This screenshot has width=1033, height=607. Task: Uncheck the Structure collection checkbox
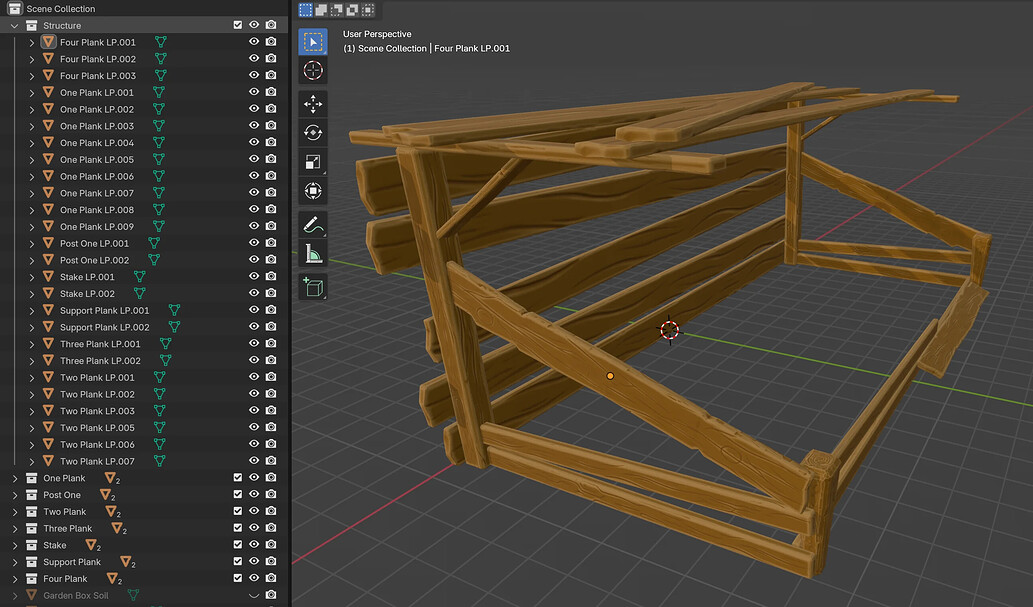point(238,25)
